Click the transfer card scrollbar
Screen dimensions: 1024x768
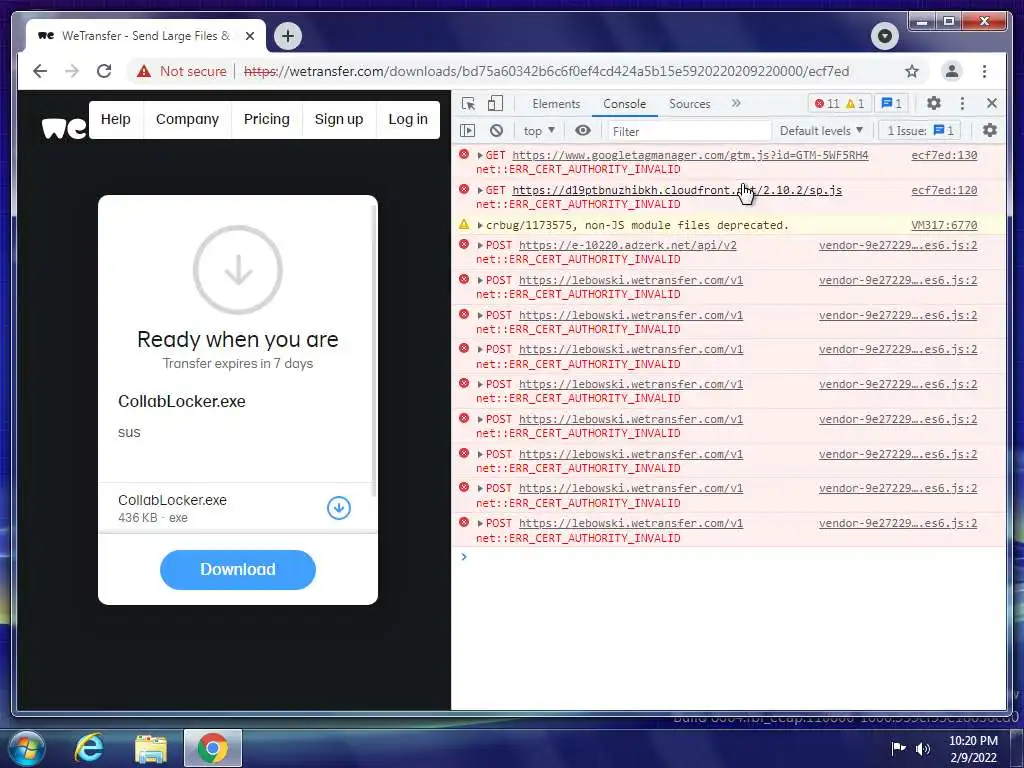[x=374, y=349]
